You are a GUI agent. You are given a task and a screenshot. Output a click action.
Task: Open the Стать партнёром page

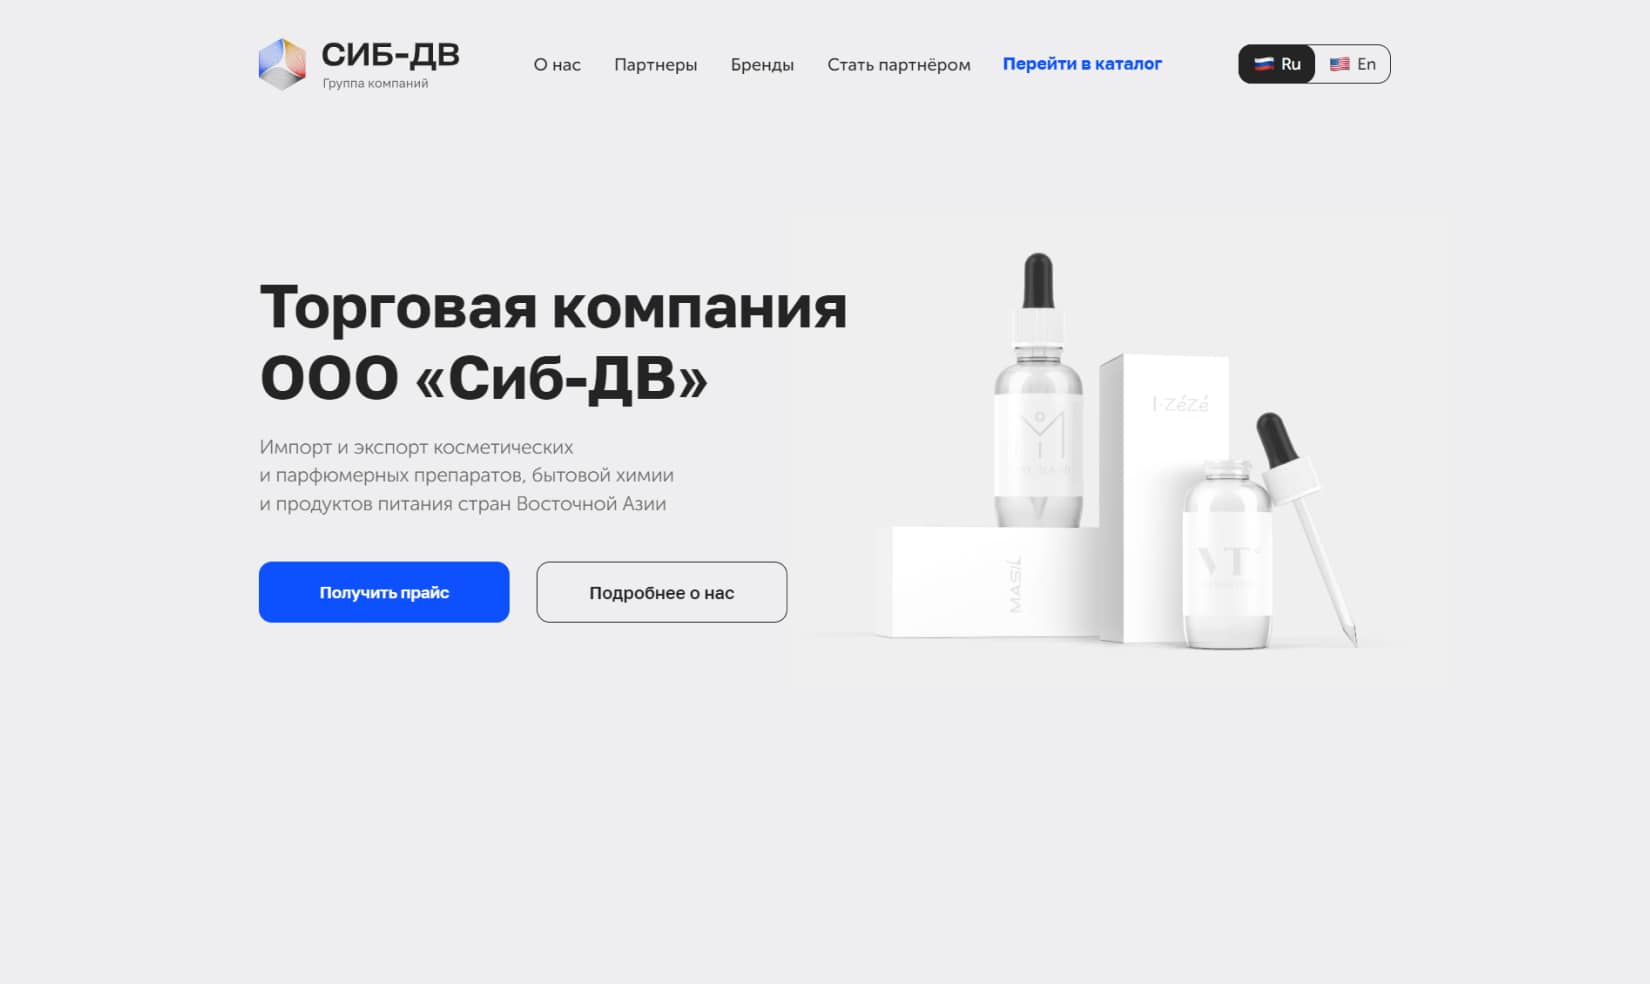[x=899, y=65]
